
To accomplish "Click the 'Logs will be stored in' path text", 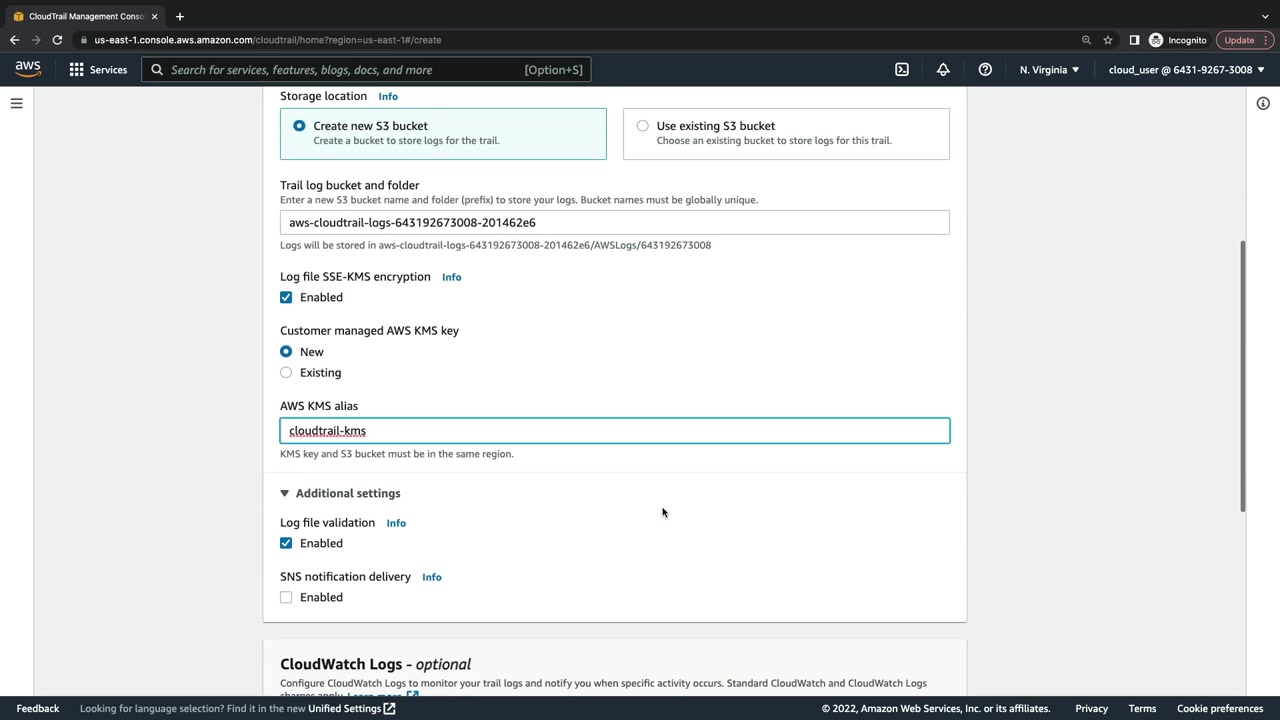I will (x=495, y=245).
